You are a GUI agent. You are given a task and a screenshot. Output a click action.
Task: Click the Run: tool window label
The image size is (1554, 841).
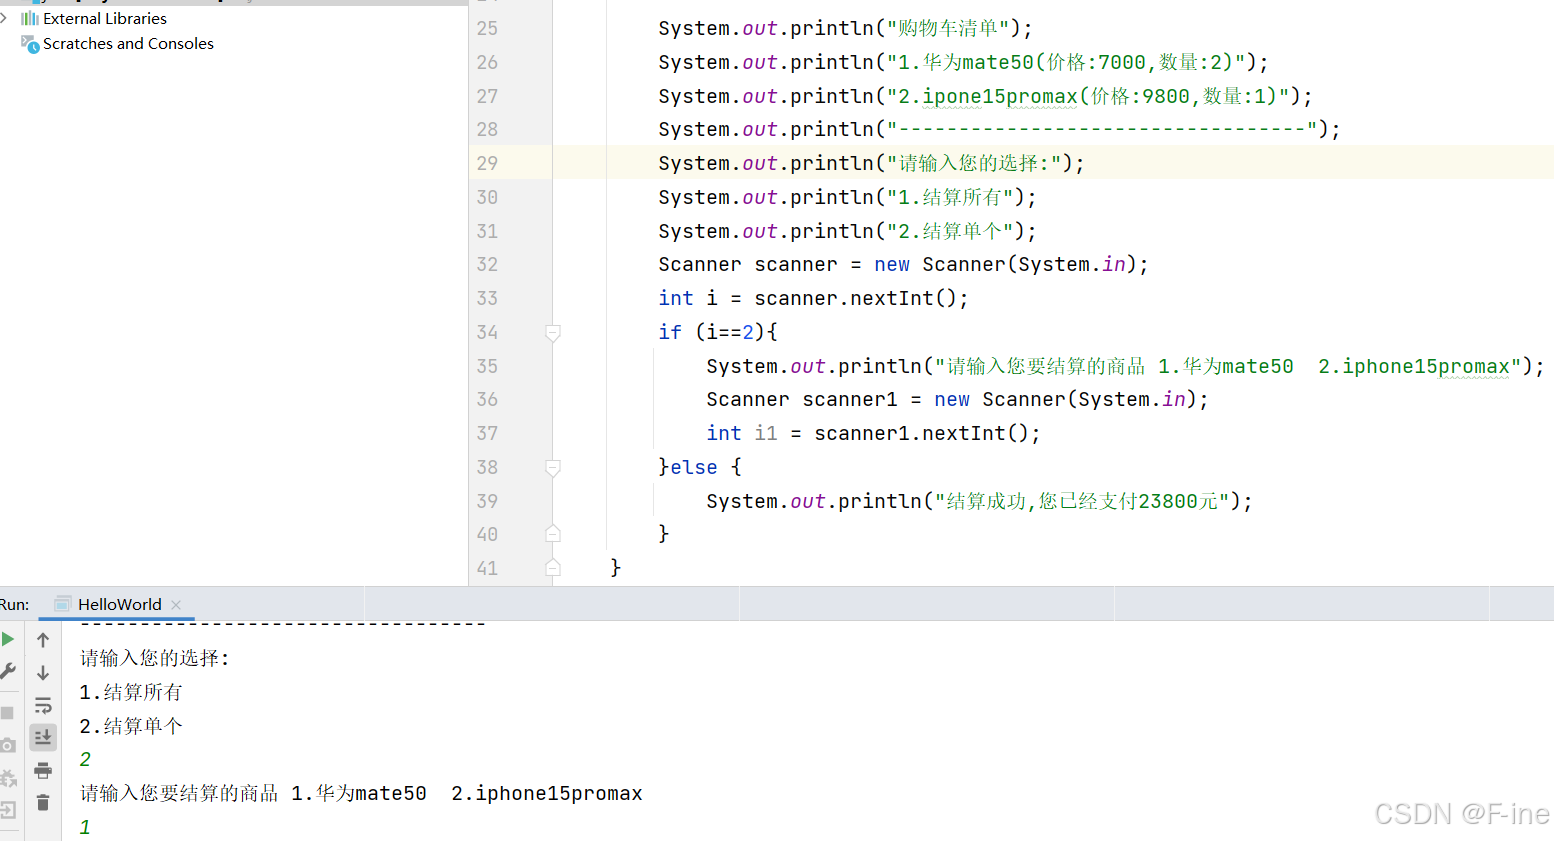click(15, 604)
